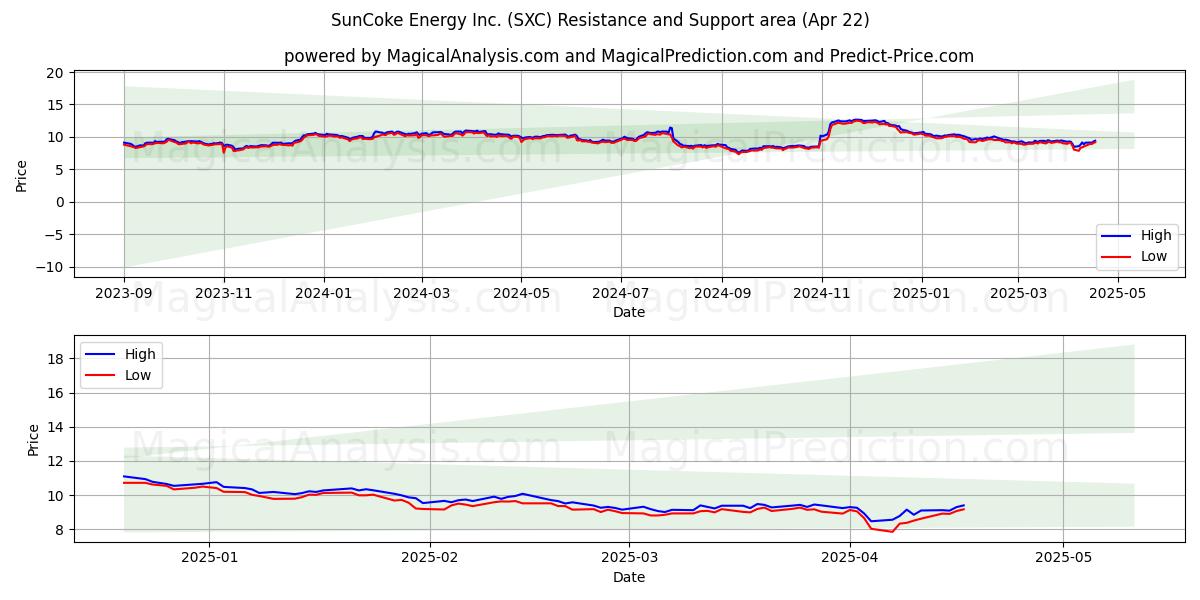Click the bottom chart y-axis value 8
1200x600 pixels.
pos(59,529)
